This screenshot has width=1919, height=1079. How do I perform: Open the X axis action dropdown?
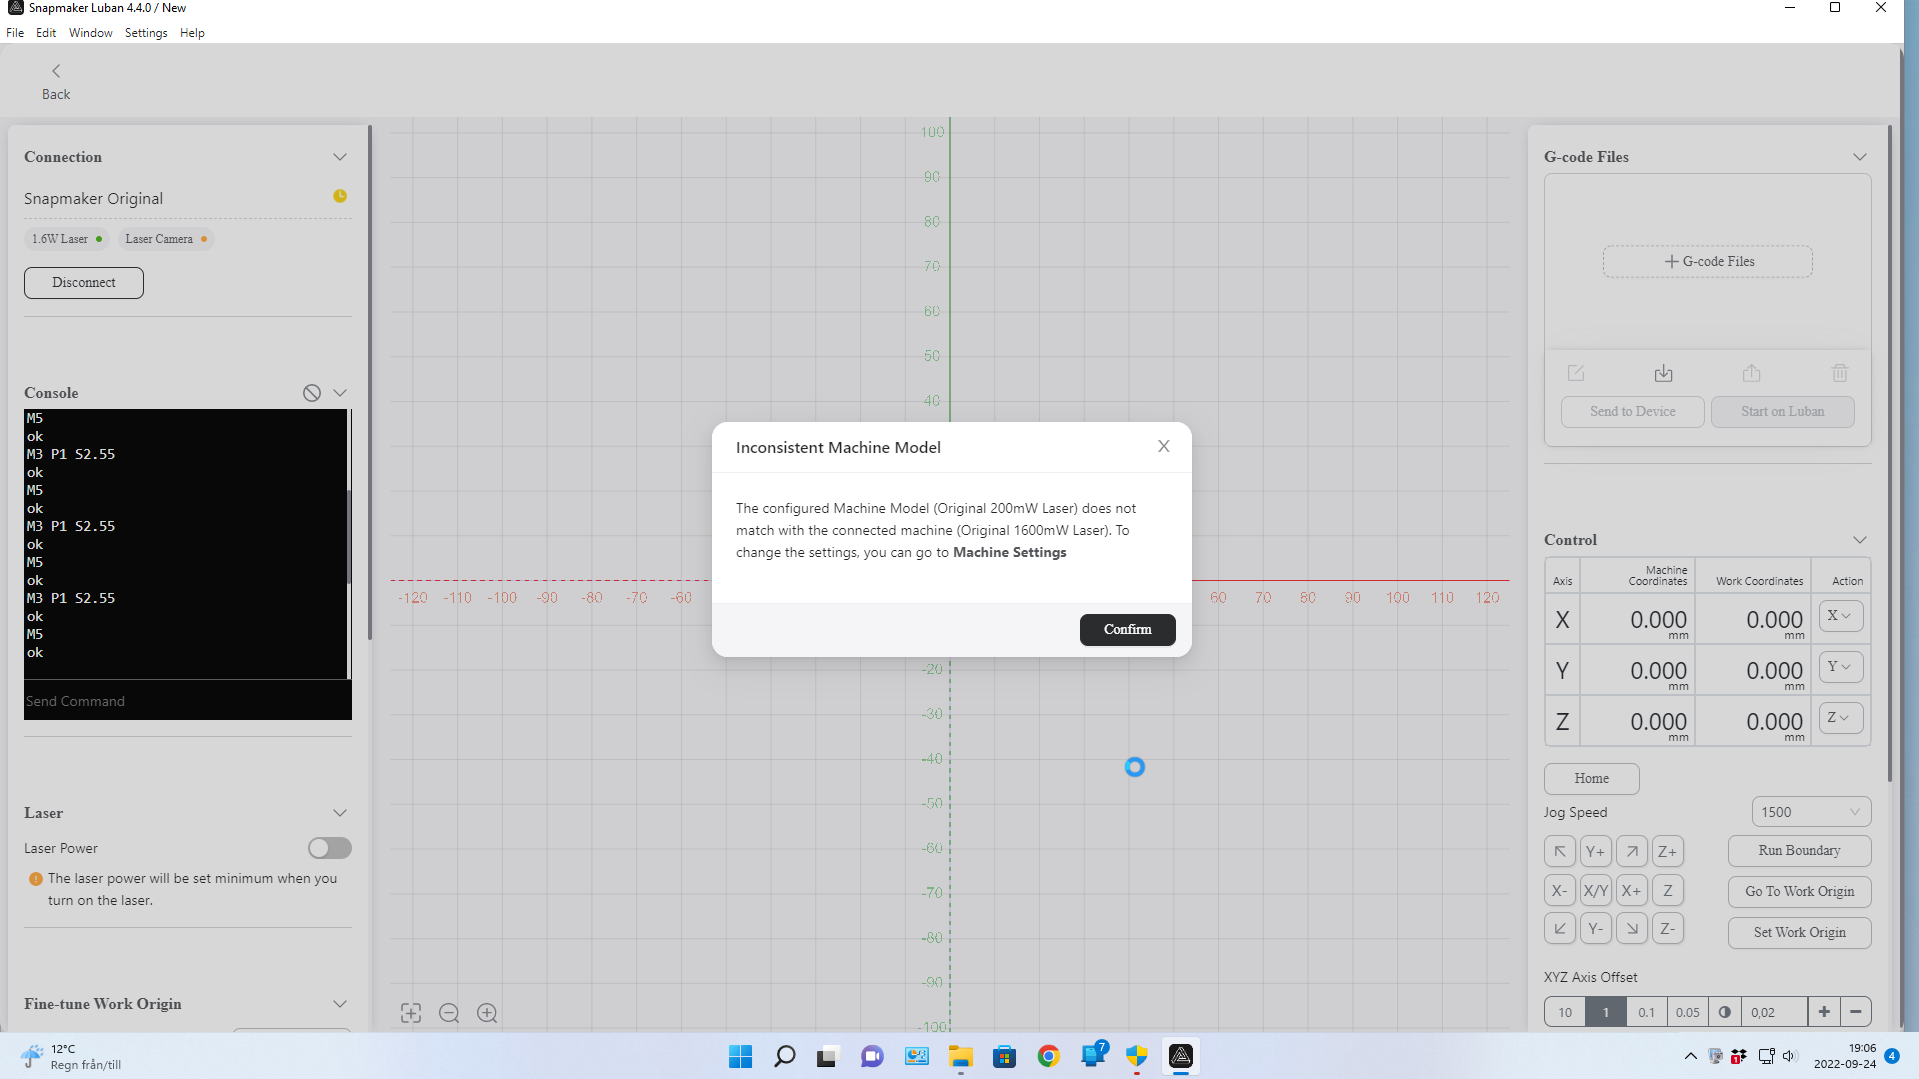pos(1840,616)
